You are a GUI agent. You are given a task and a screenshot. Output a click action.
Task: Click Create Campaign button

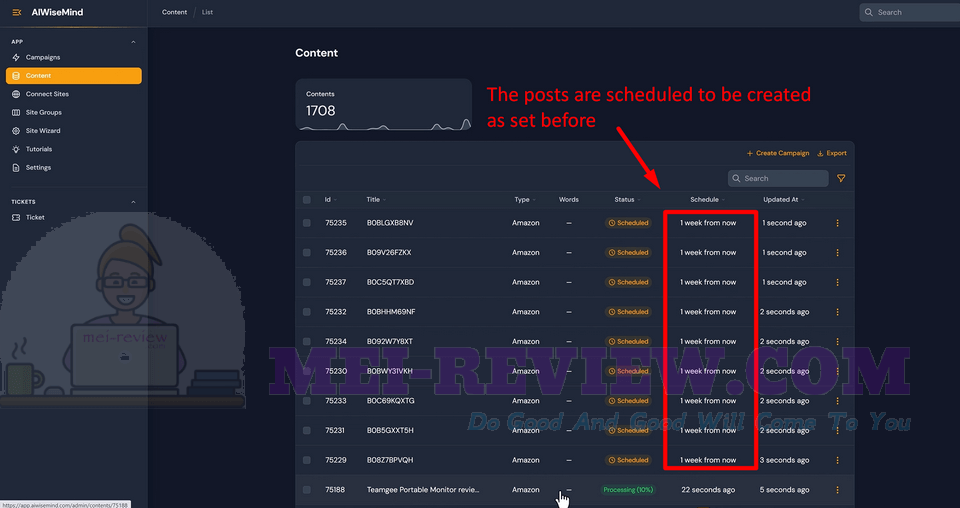(x=778, y=153)
